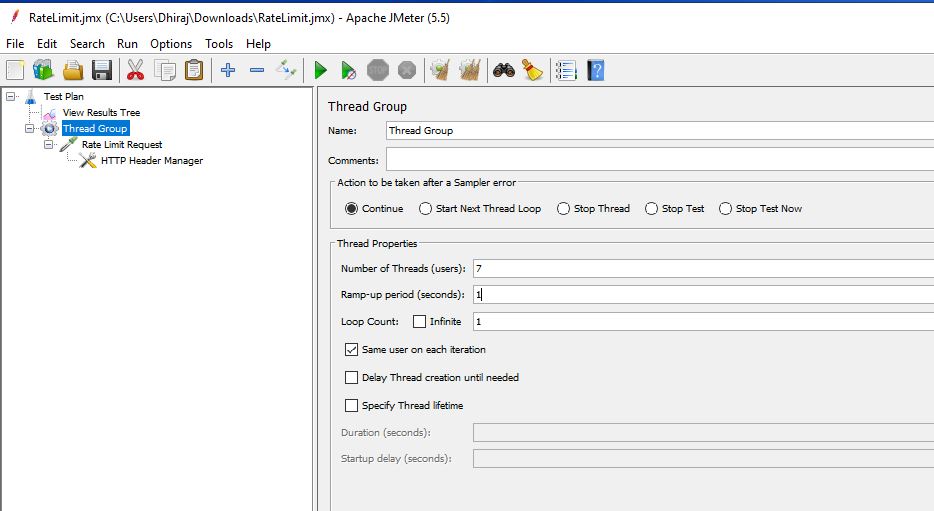934x511 pixels.
Task: Select the Stop Test radio button
Action: (x=652, y=209)
